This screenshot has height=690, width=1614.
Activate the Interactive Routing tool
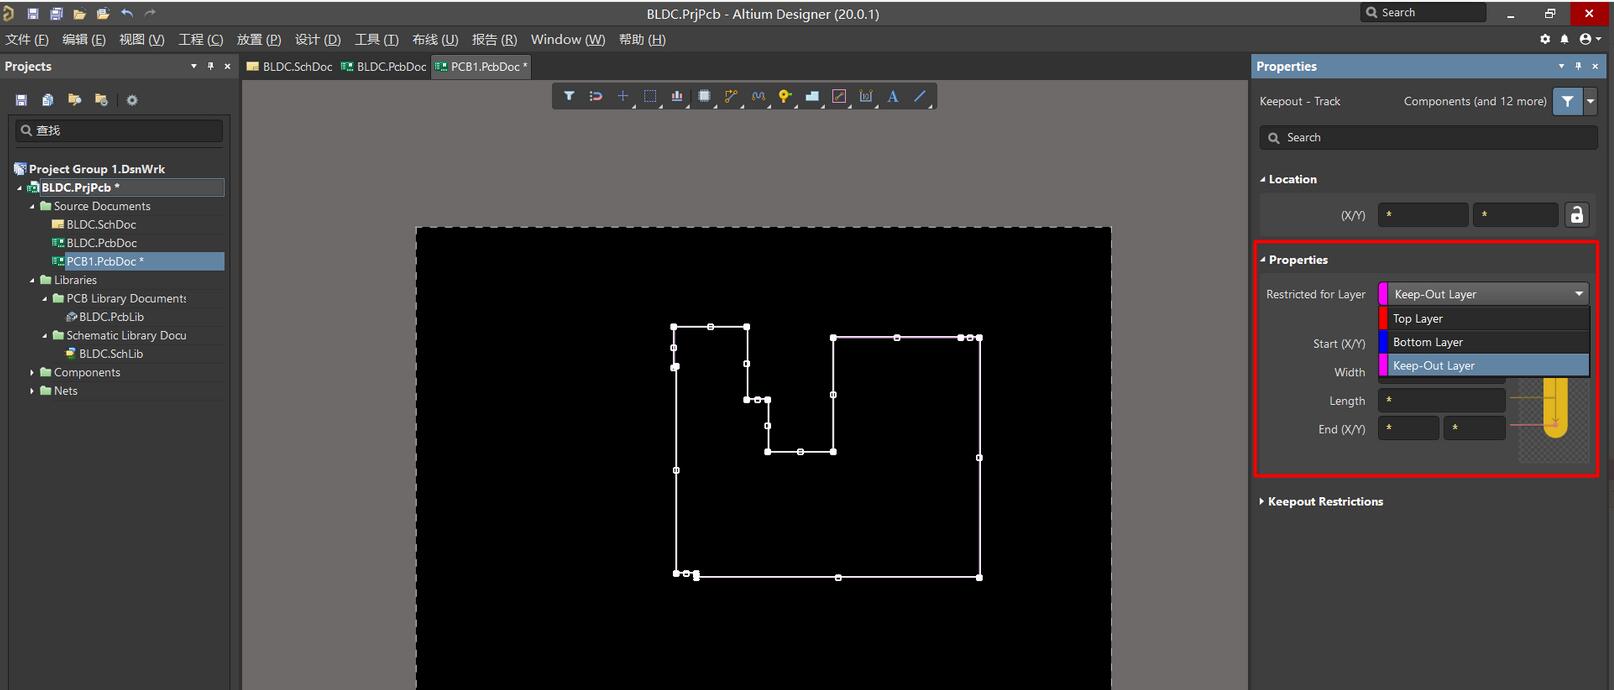coord(731,96)
